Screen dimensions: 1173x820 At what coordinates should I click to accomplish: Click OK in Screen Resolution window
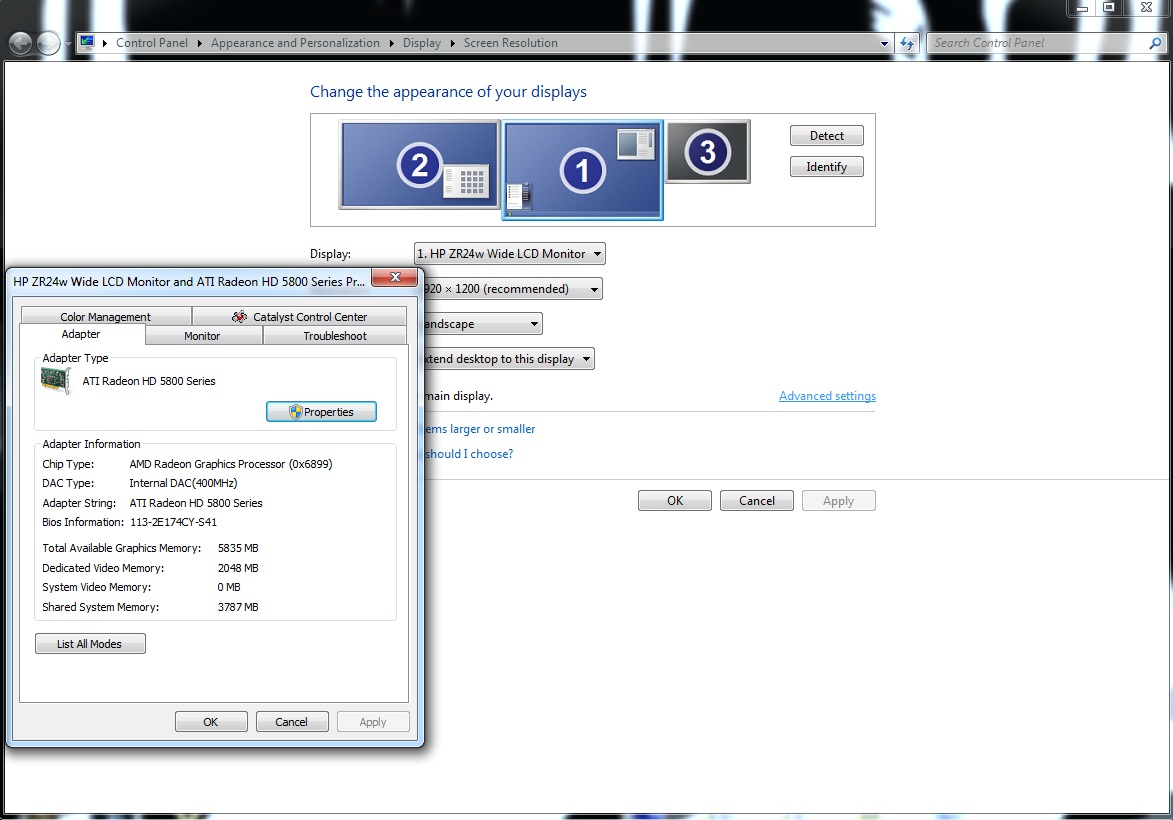(x=675, y=501)
